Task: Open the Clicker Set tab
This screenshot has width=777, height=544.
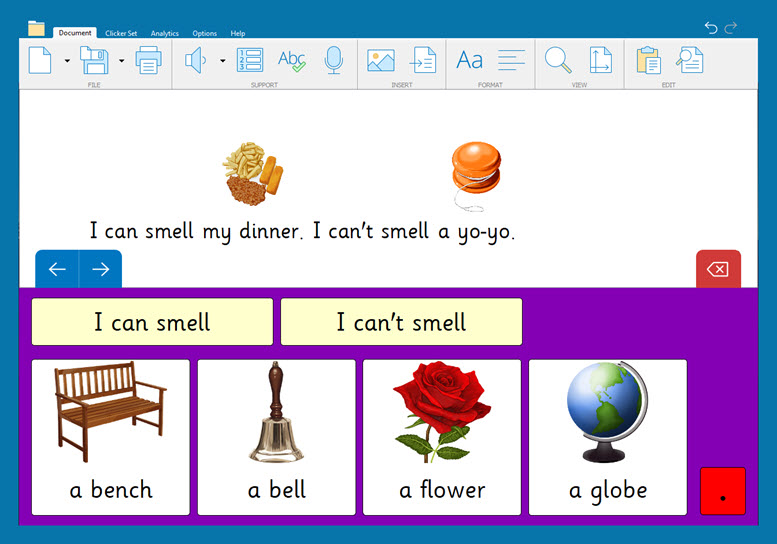Action: click(x=121, y=33)
